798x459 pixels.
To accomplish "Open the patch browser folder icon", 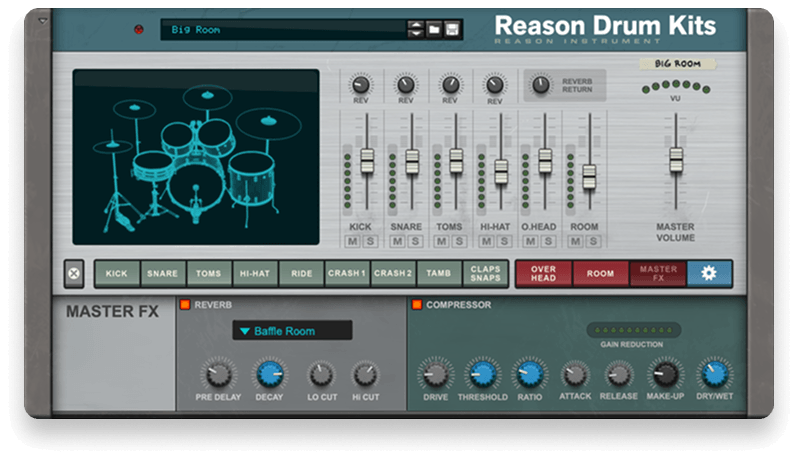I will click(434, 30).
